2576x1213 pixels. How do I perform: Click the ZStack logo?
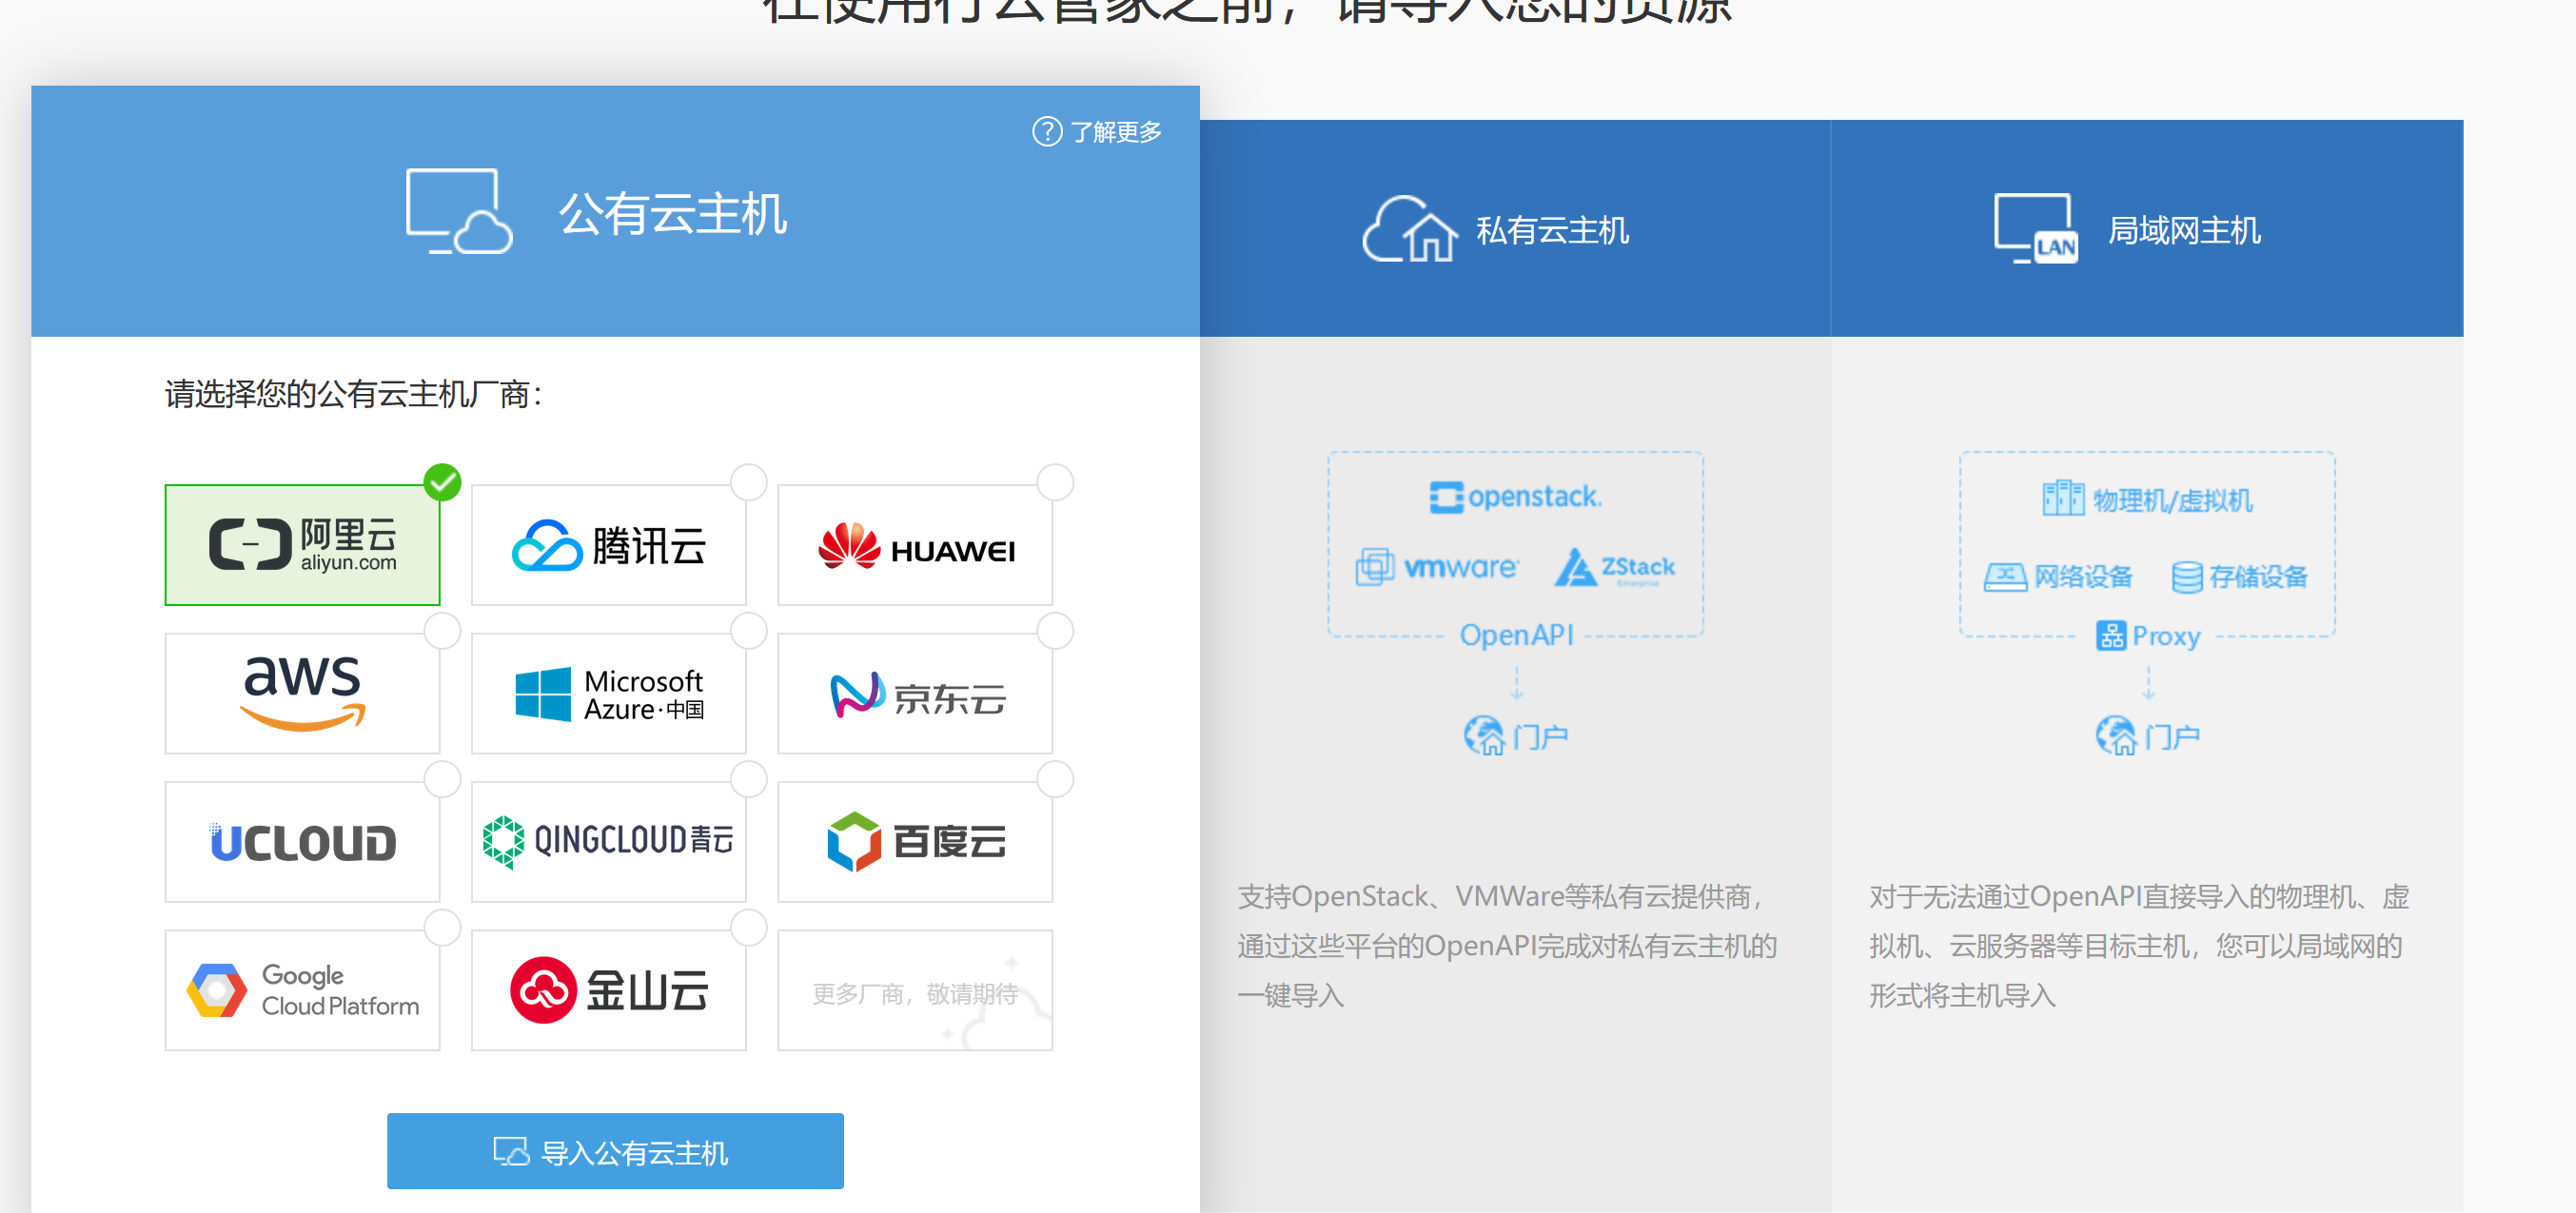pyautogui.click(x=1615, y=567)
